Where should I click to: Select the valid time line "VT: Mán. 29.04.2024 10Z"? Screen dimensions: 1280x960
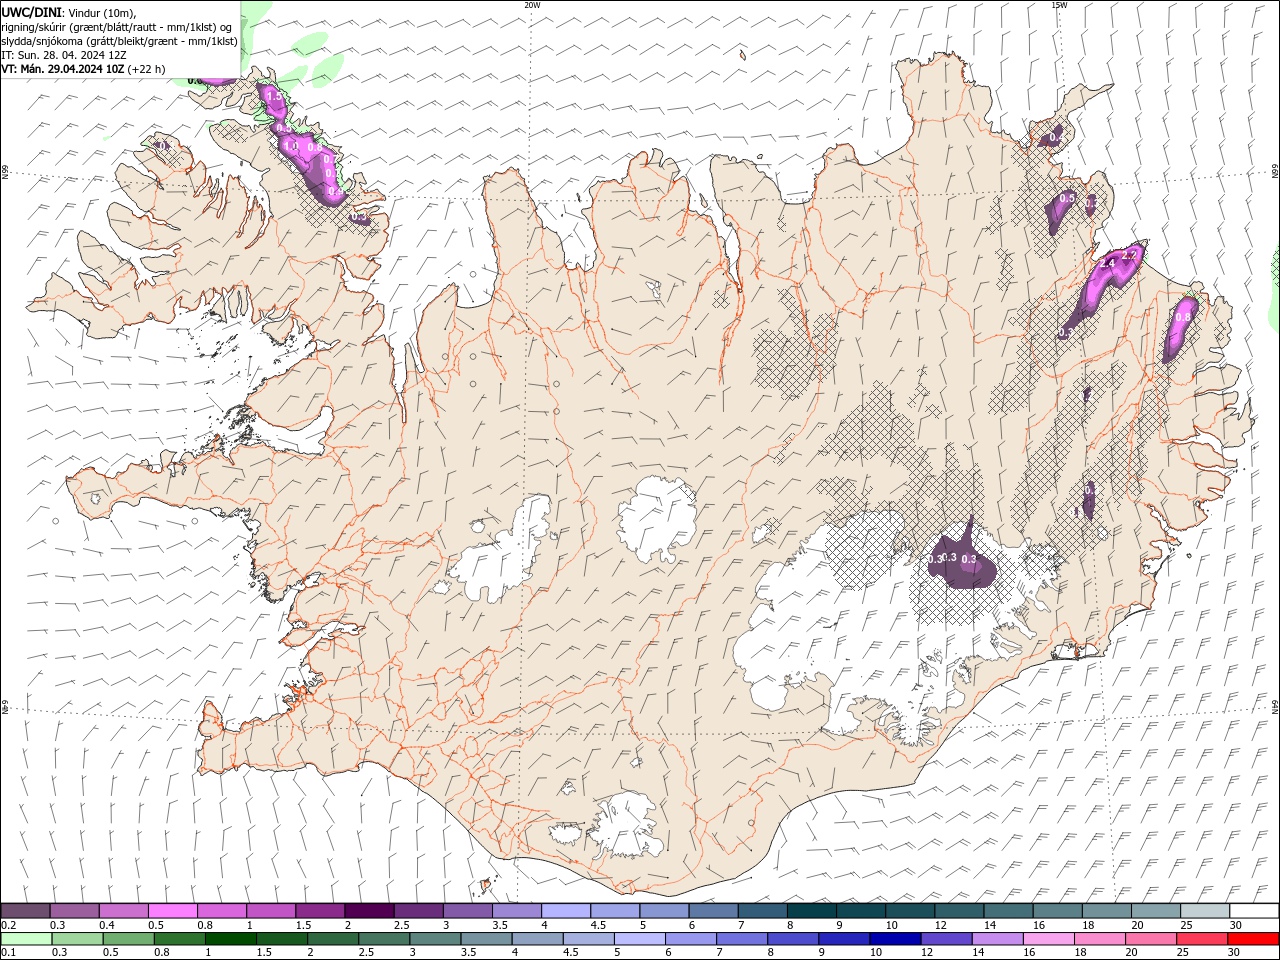click(x=62, y=69)
